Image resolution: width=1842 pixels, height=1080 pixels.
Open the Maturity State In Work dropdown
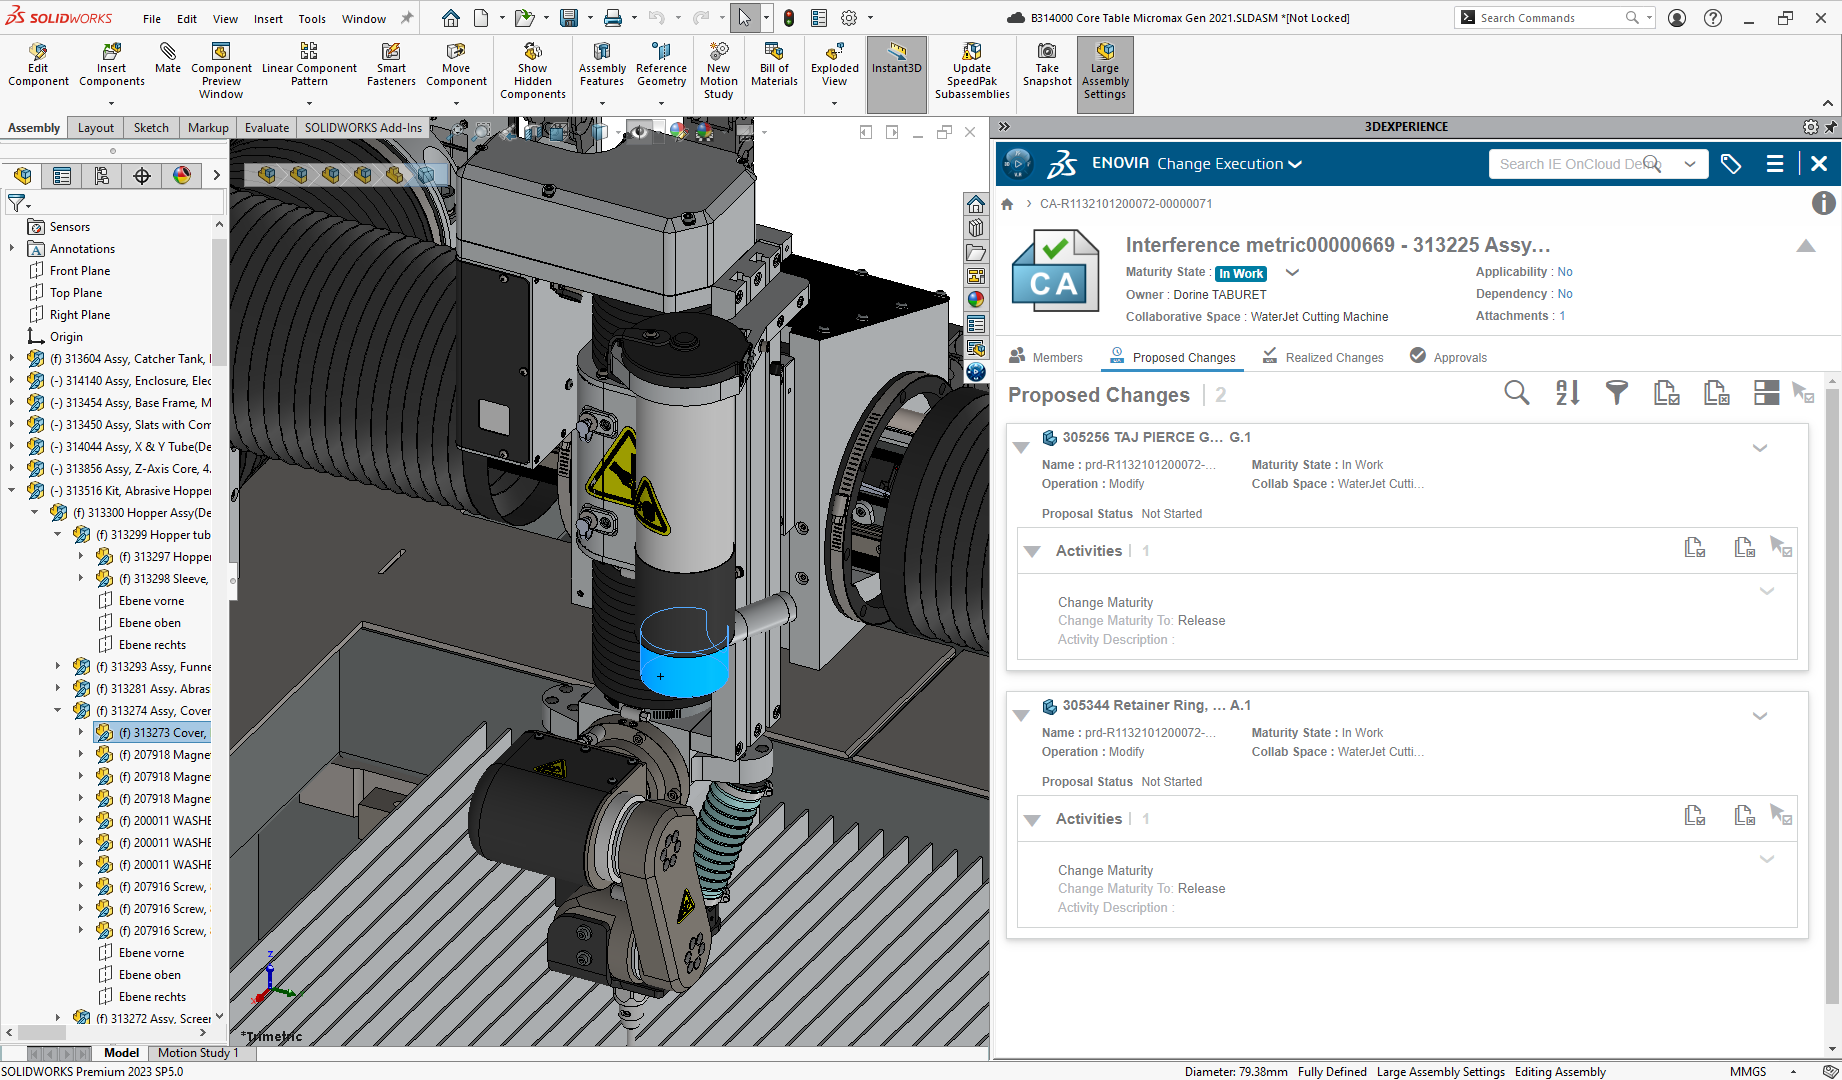(1292, 272)
